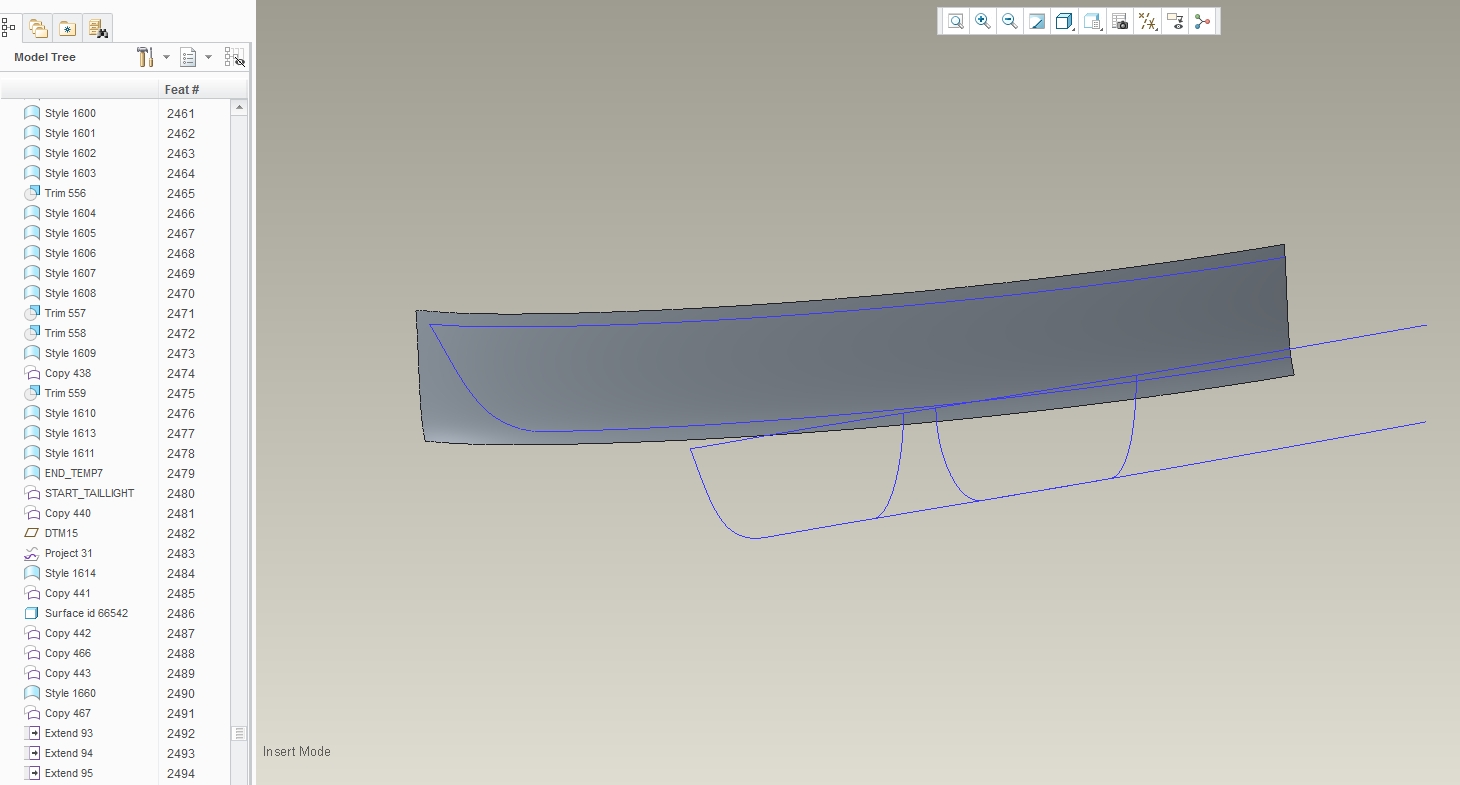Select the Style 1613 feature

pos(70,433)
